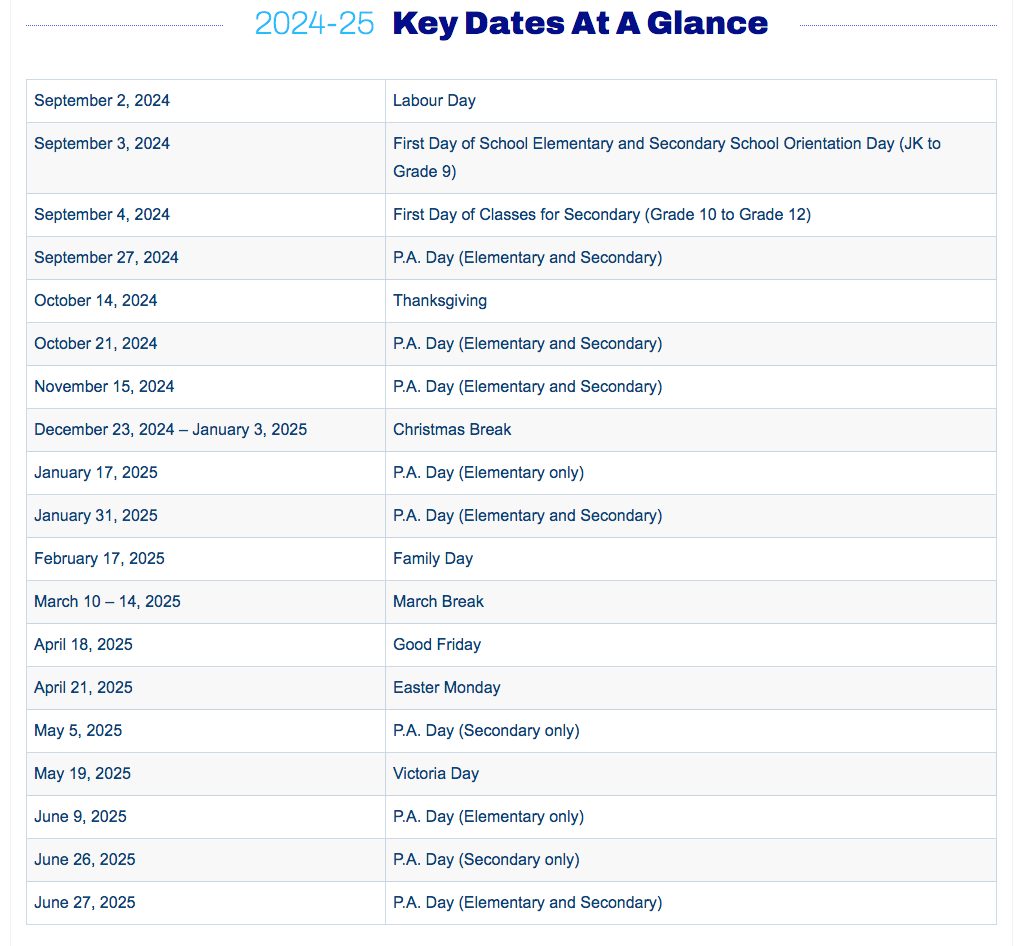This screenshot has width=1018, height=946.
Task: Click the "Key Dates At A Glance" heading
Action: click(580, 23)
